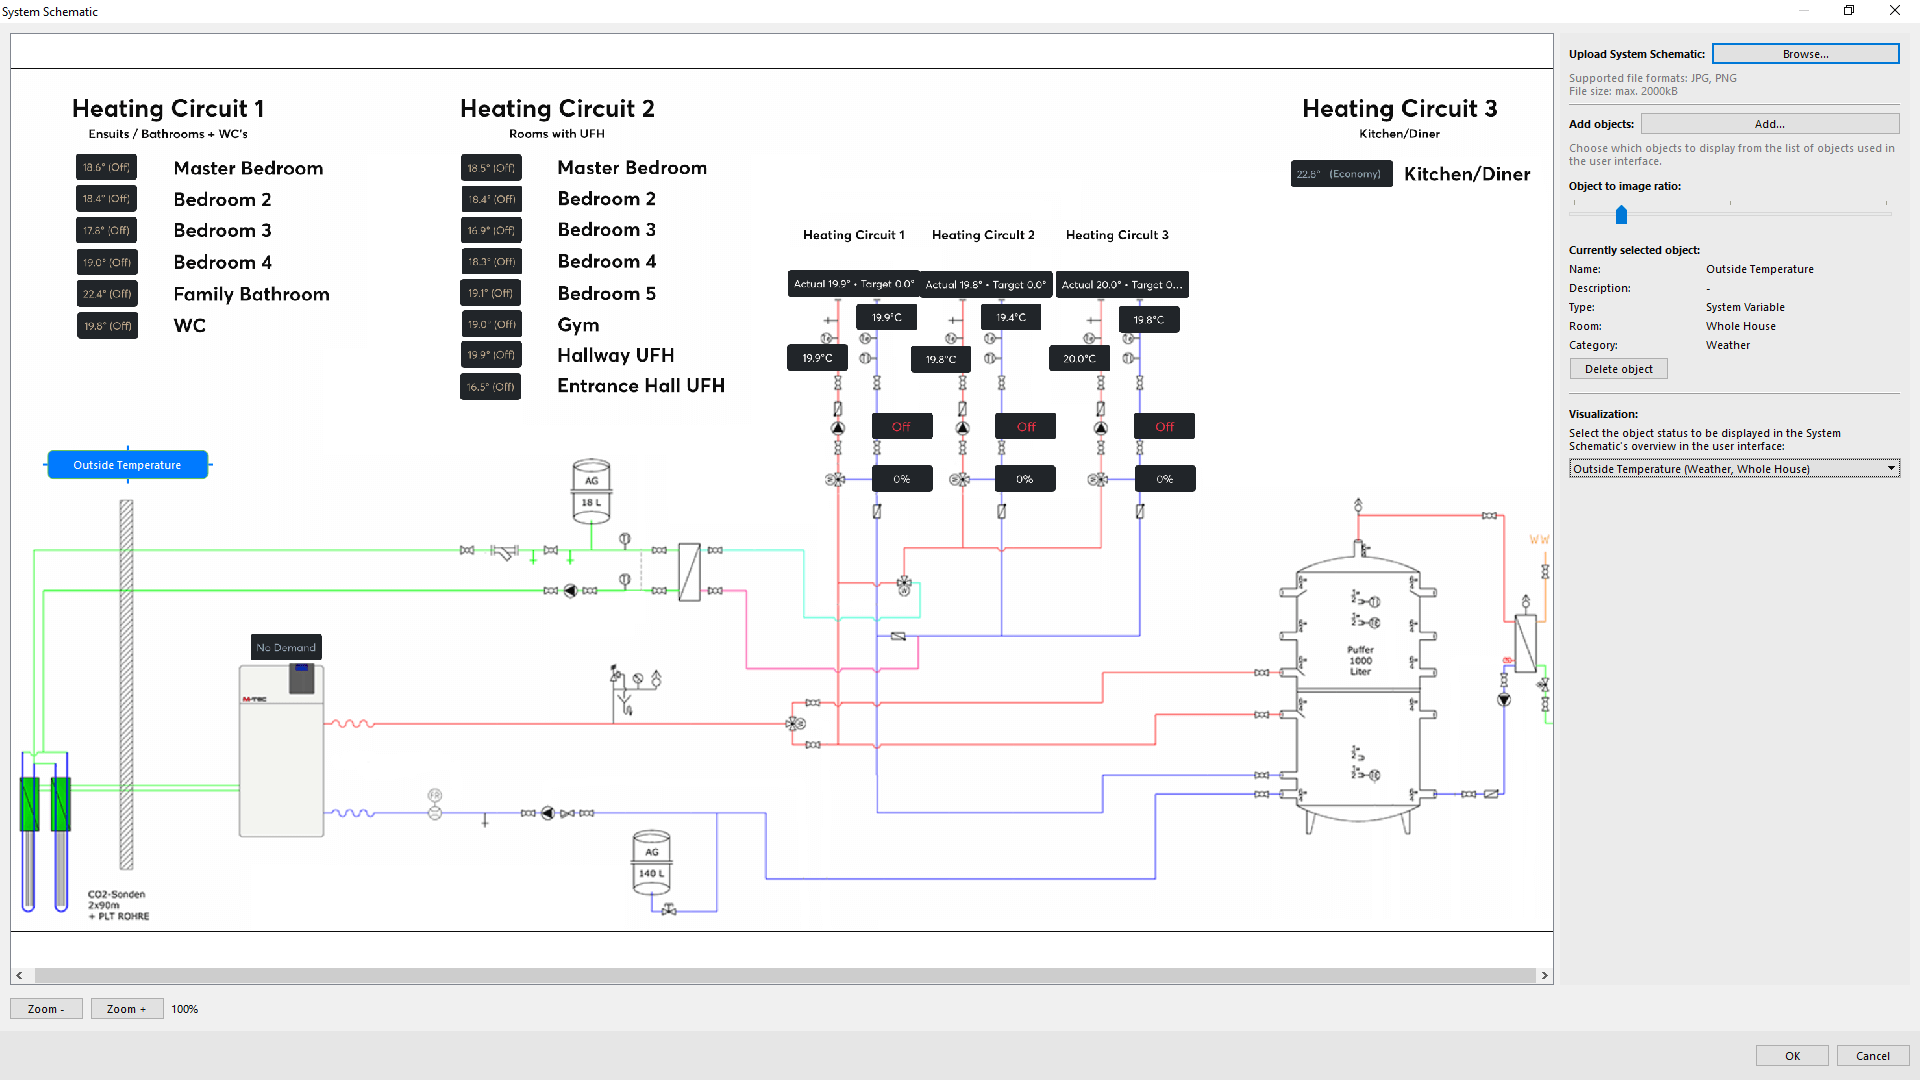The height and width of the screenshot is (1080, 1920).
Task: Select the Outside Temperature object on schematic
Action: (127, 465)
